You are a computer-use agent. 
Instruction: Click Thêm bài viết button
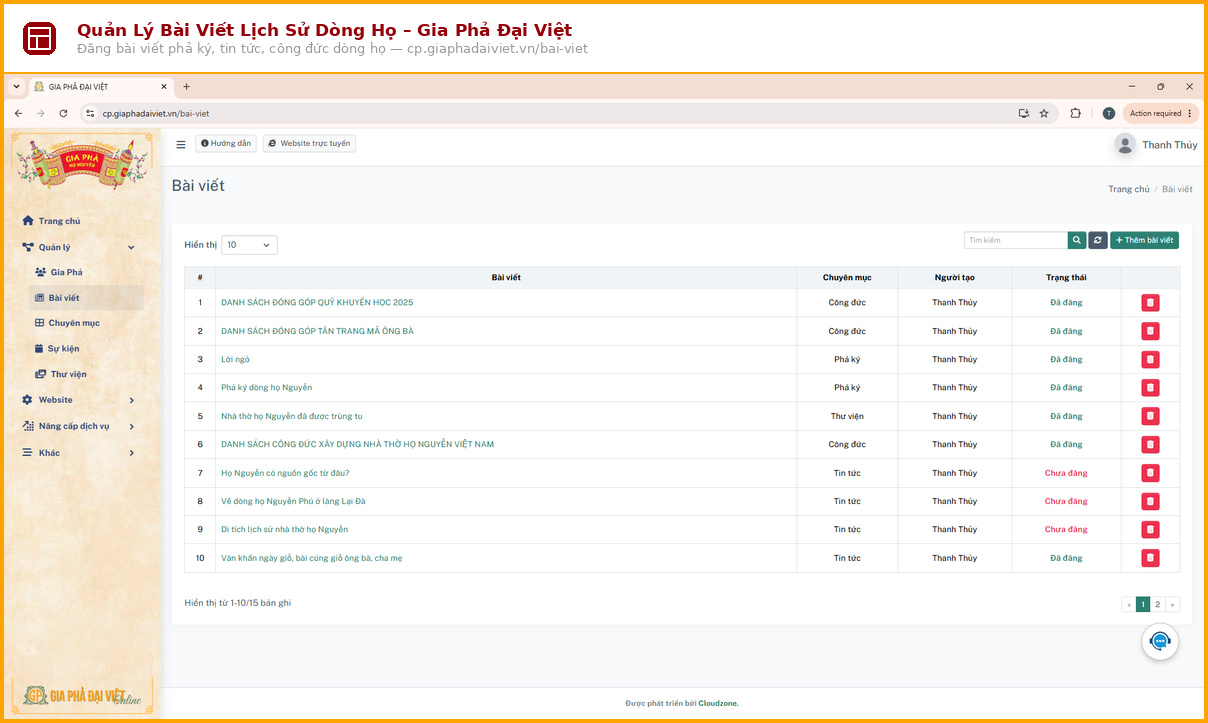pos(1144,240)
